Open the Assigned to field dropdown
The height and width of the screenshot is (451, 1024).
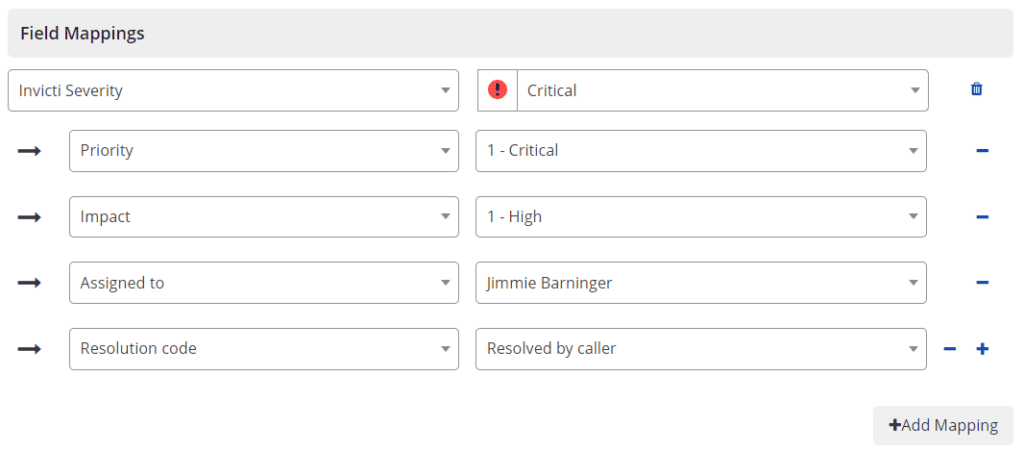[264, 283]
